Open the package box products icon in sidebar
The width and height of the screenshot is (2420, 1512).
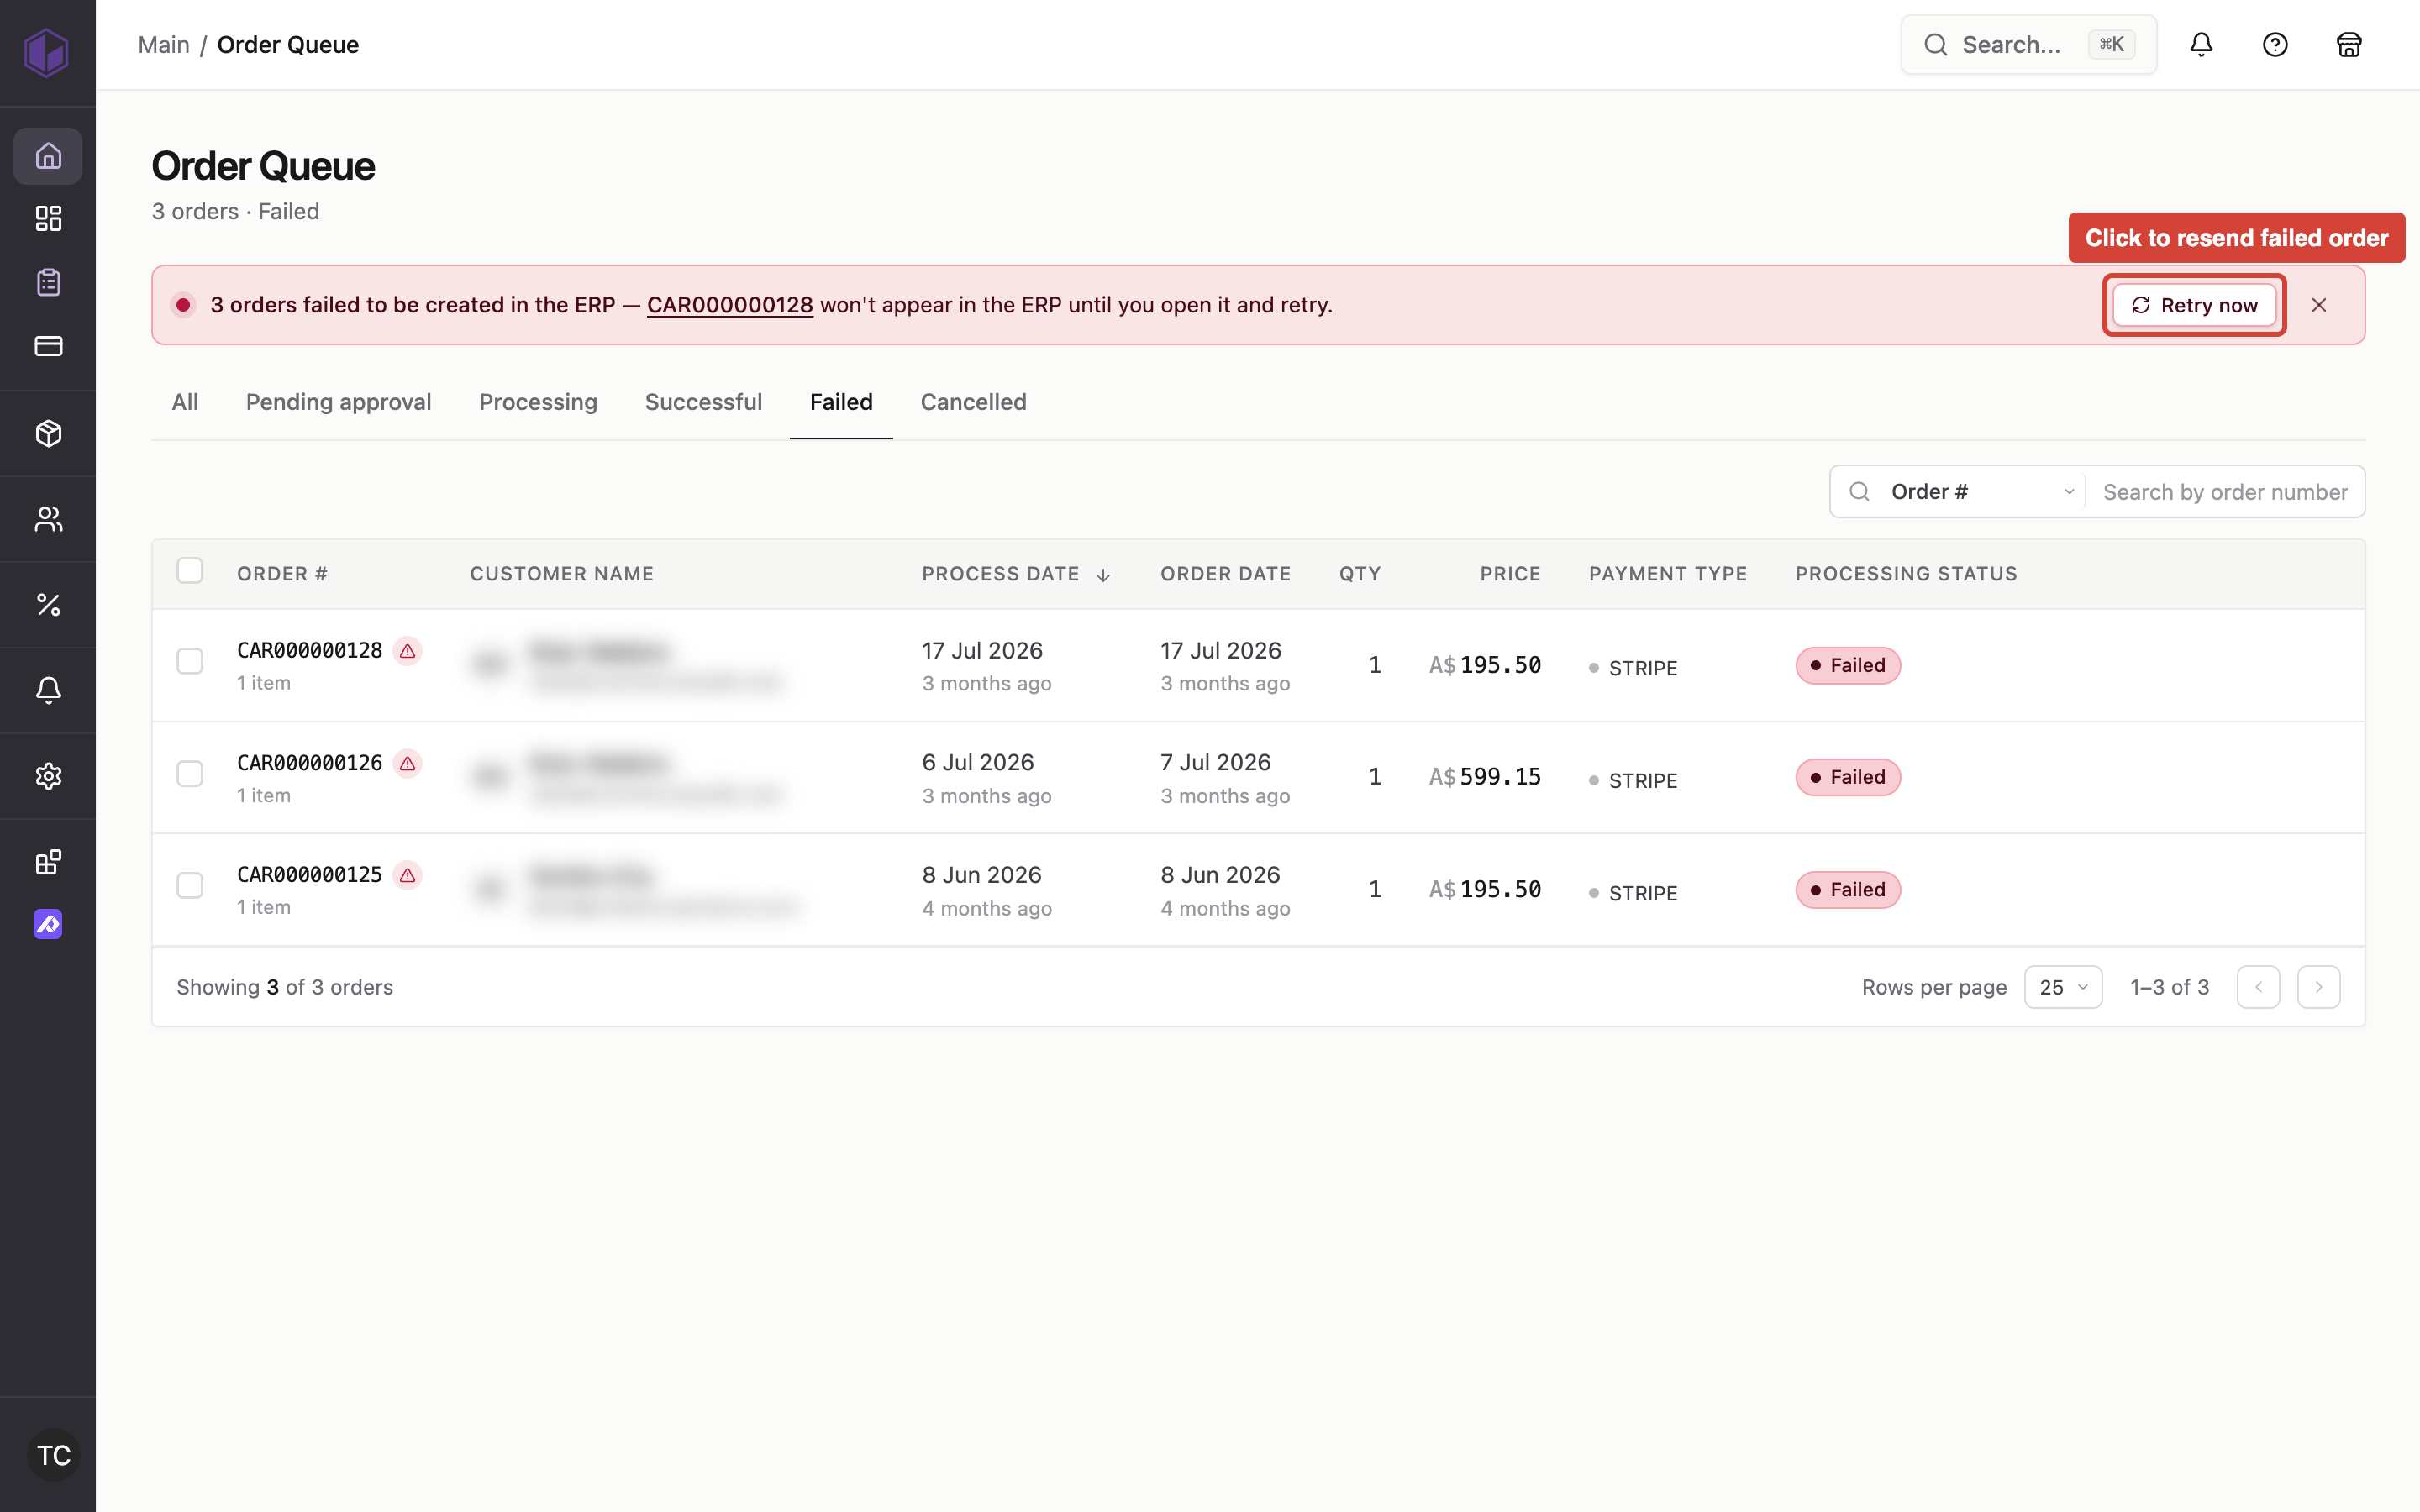[48, 433]
